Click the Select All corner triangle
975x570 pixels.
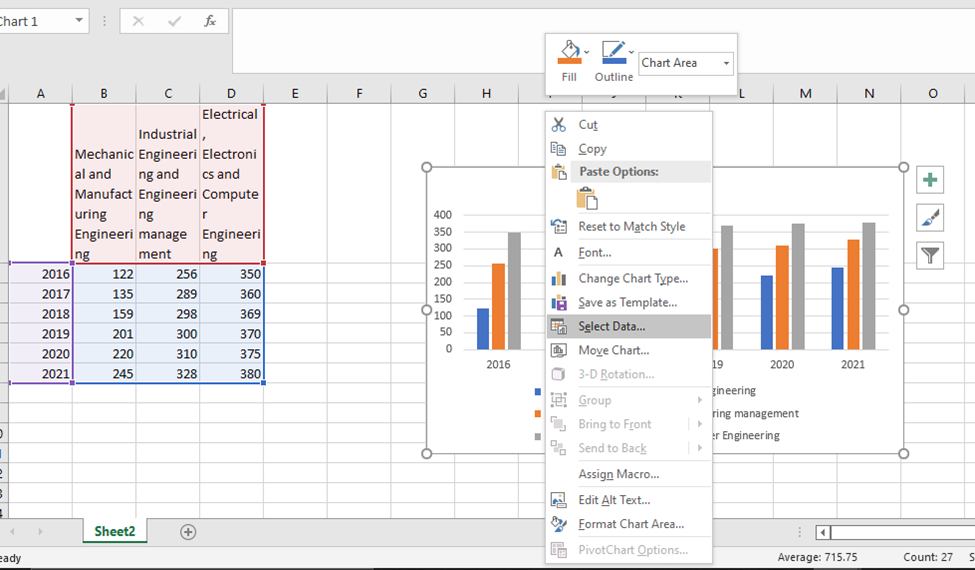pos(3,94)
